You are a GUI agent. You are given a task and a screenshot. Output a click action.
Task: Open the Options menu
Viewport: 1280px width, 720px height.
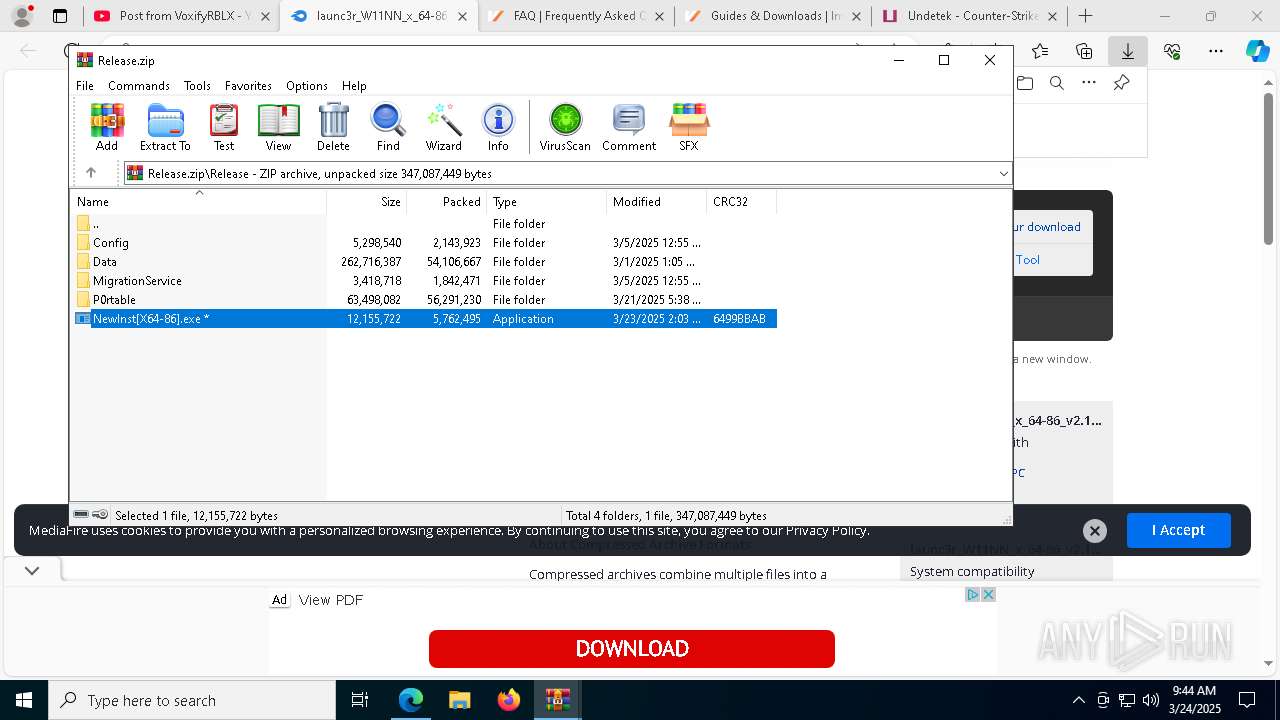pos(307,86)
